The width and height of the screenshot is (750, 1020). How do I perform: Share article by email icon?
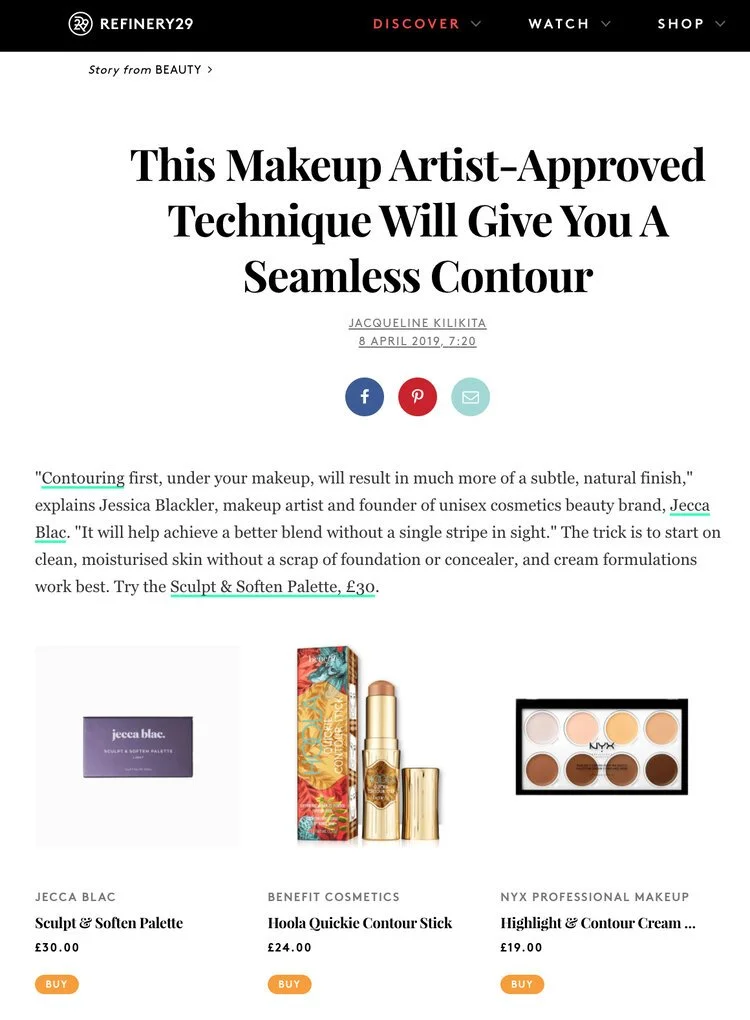pos(470,396)
